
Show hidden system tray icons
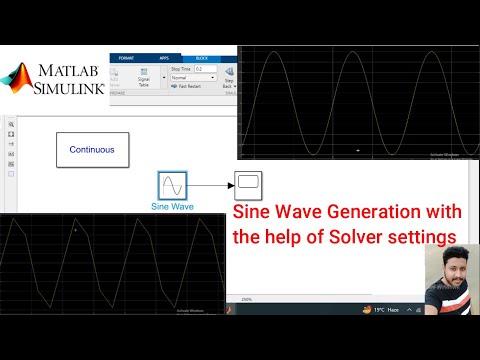[x=409, y=310]
